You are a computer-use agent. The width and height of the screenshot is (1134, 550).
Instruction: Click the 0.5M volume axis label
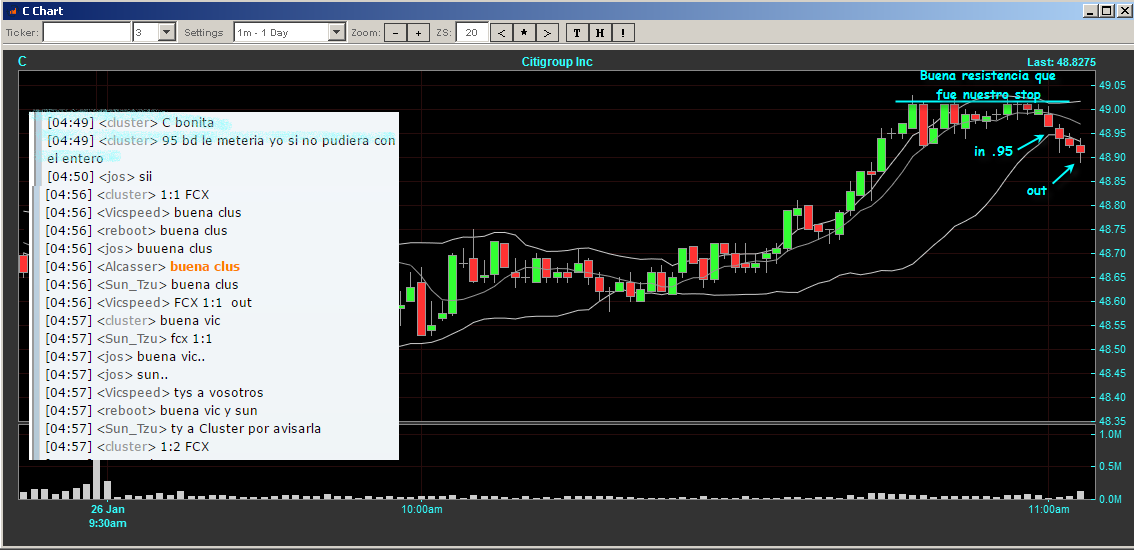[x=1111, y=466]
